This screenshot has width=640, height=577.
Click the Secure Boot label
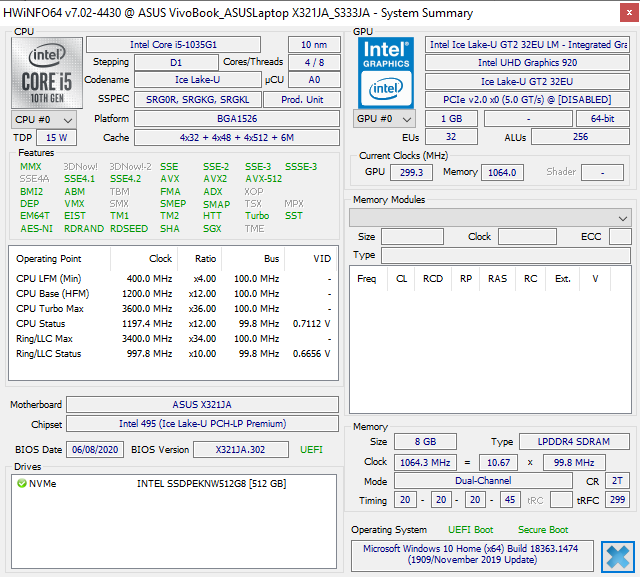542,529
